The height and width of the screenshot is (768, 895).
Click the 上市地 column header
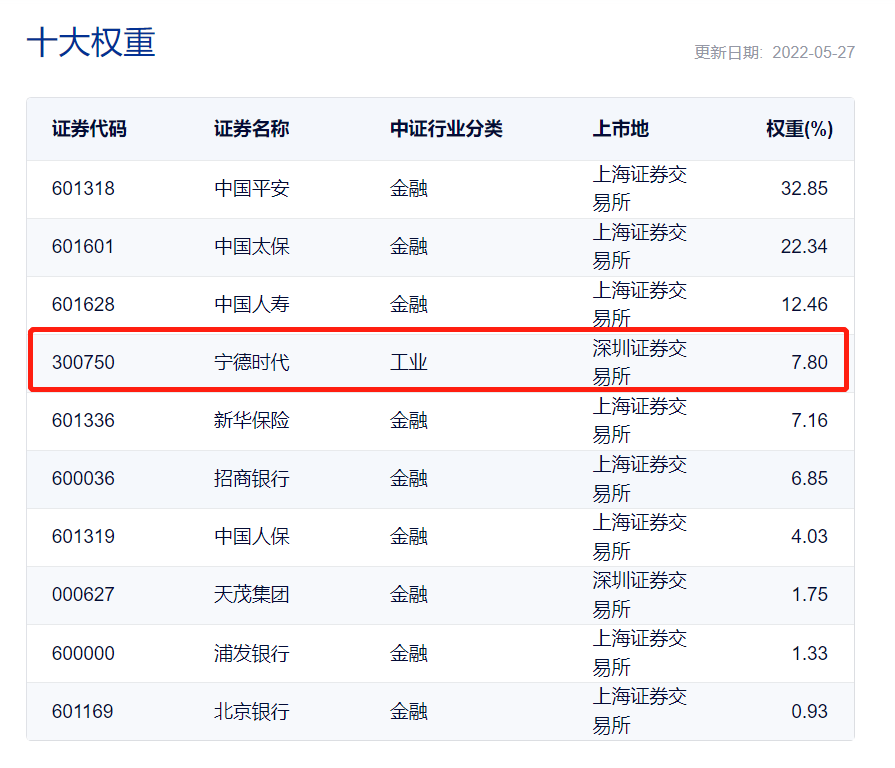(620, 129)
